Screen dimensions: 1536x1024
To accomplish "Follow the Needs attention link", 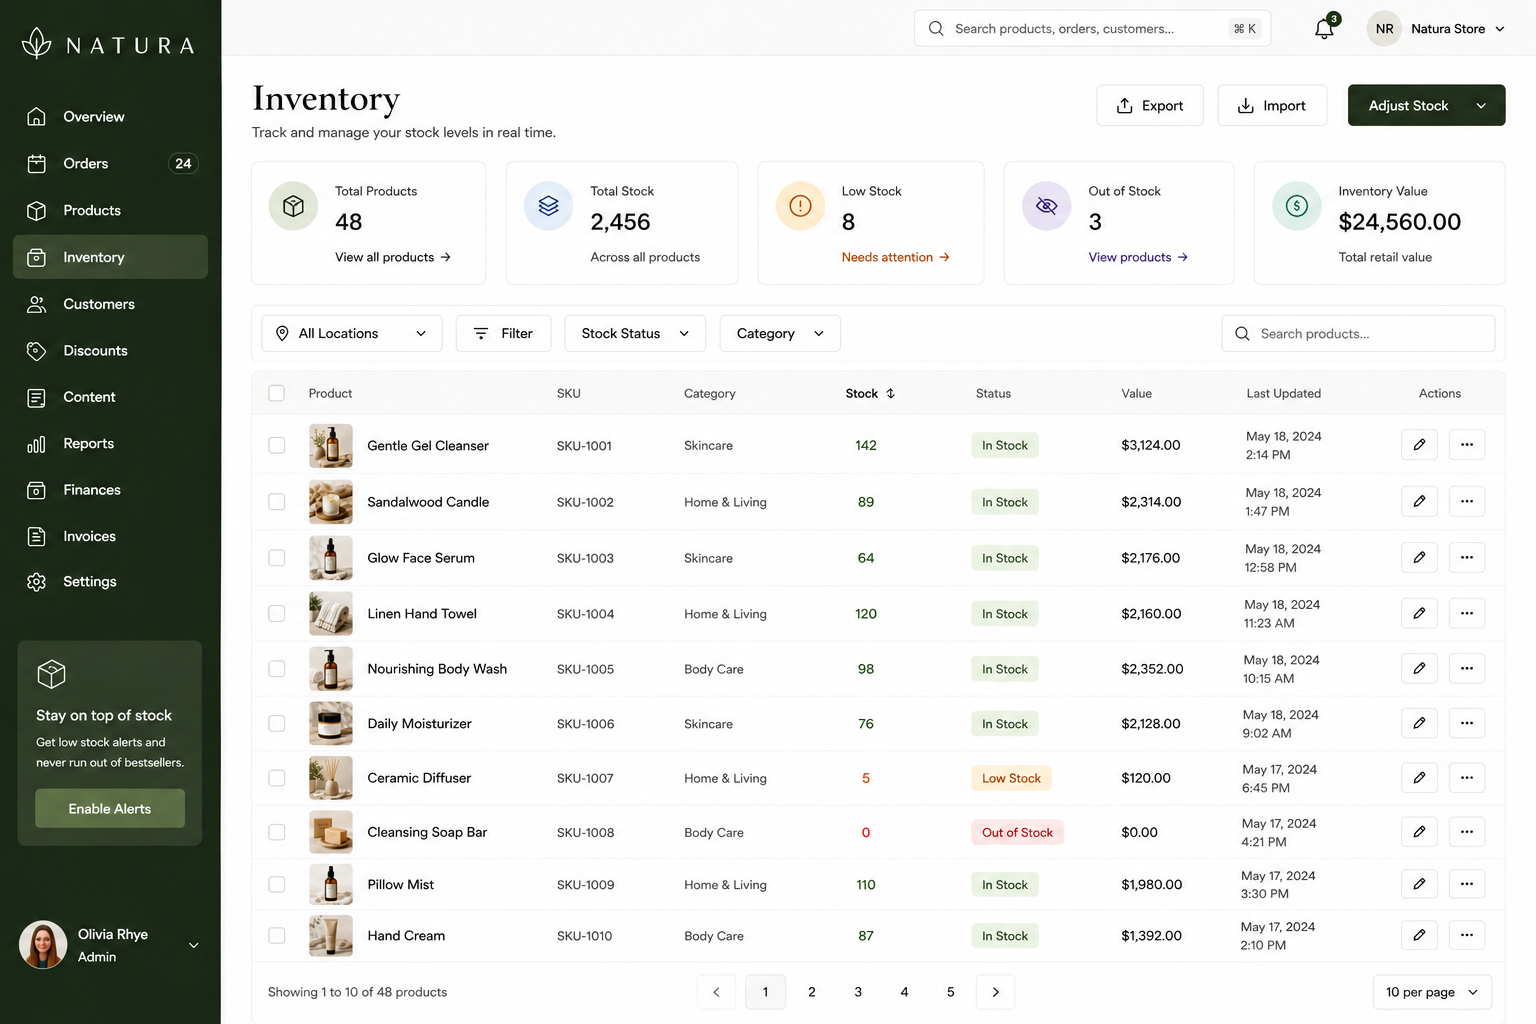I will (895, 257).
